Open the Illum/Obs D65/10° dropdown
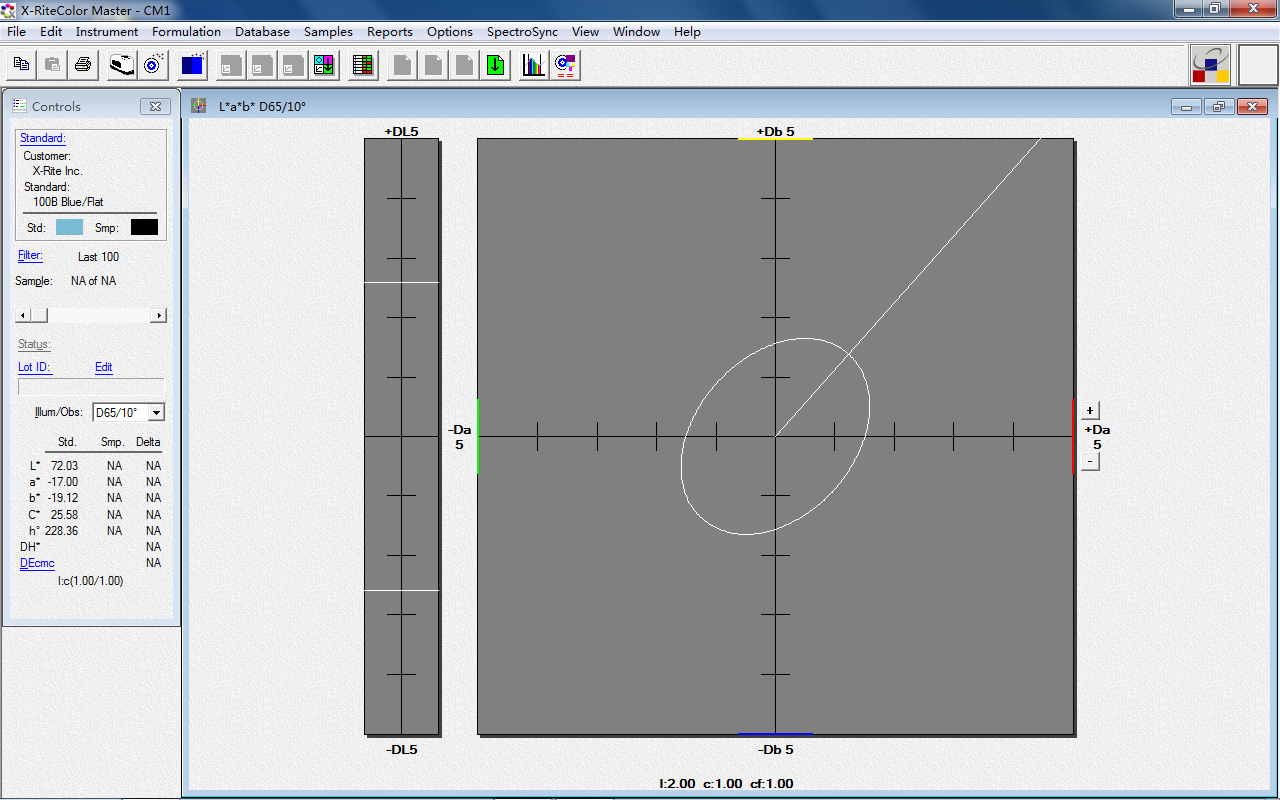Screen dimensions: 1280x800 coord(157,412)
